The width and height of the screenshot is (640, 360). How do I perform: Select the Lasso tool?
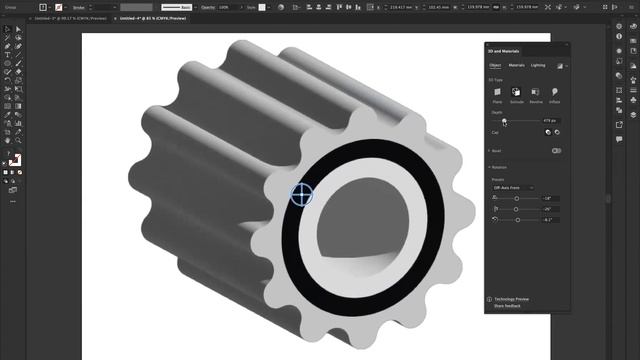coord(18,38)
